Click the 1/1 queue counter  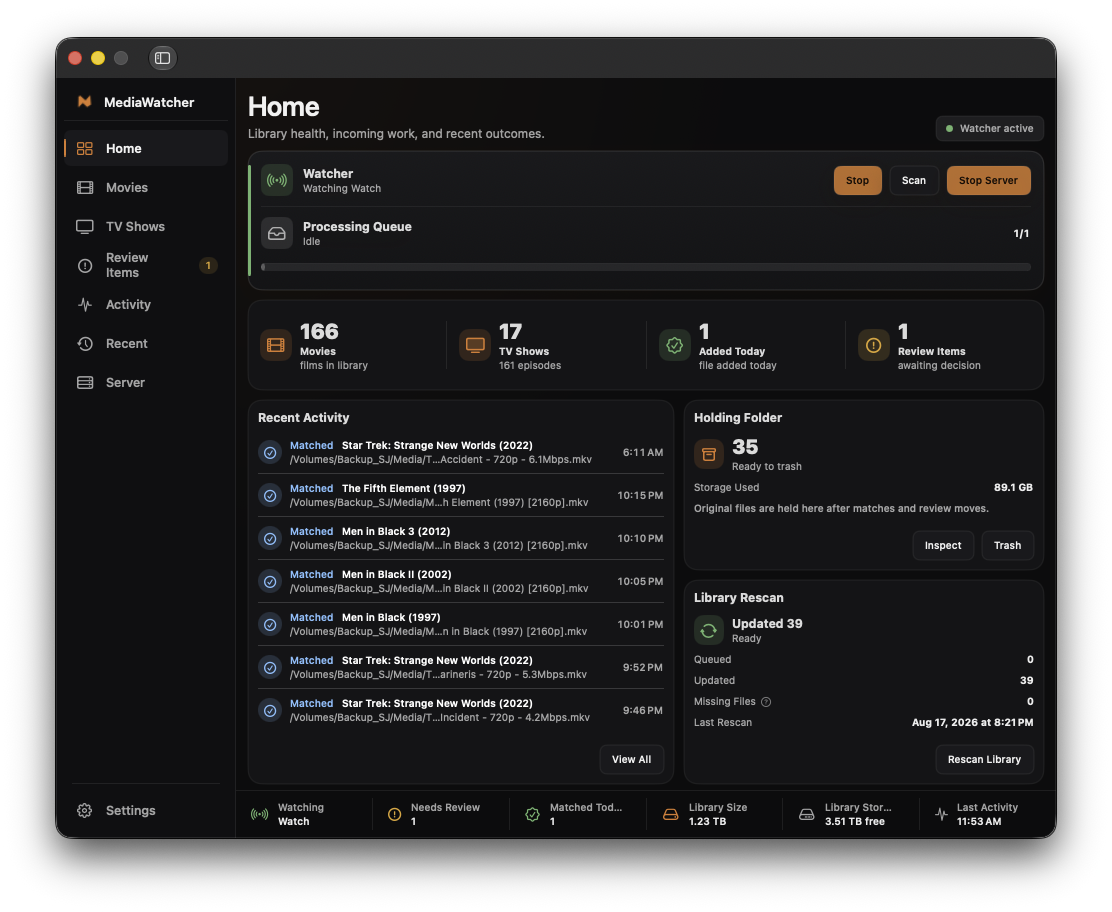[1021, 233]
